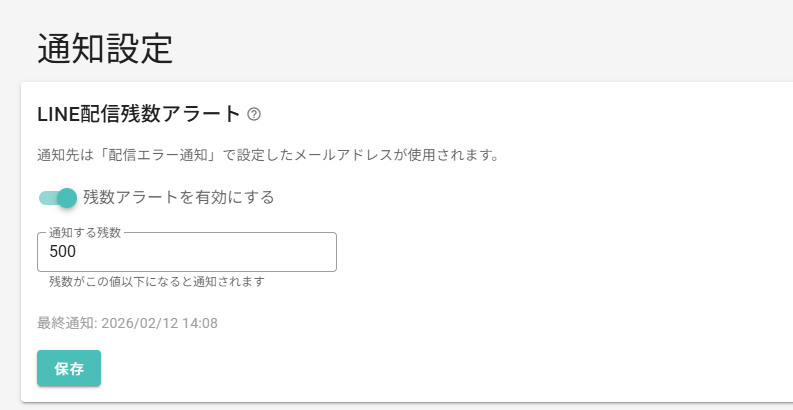Disable the 残数アラート toggle switch

coord(58,197)
